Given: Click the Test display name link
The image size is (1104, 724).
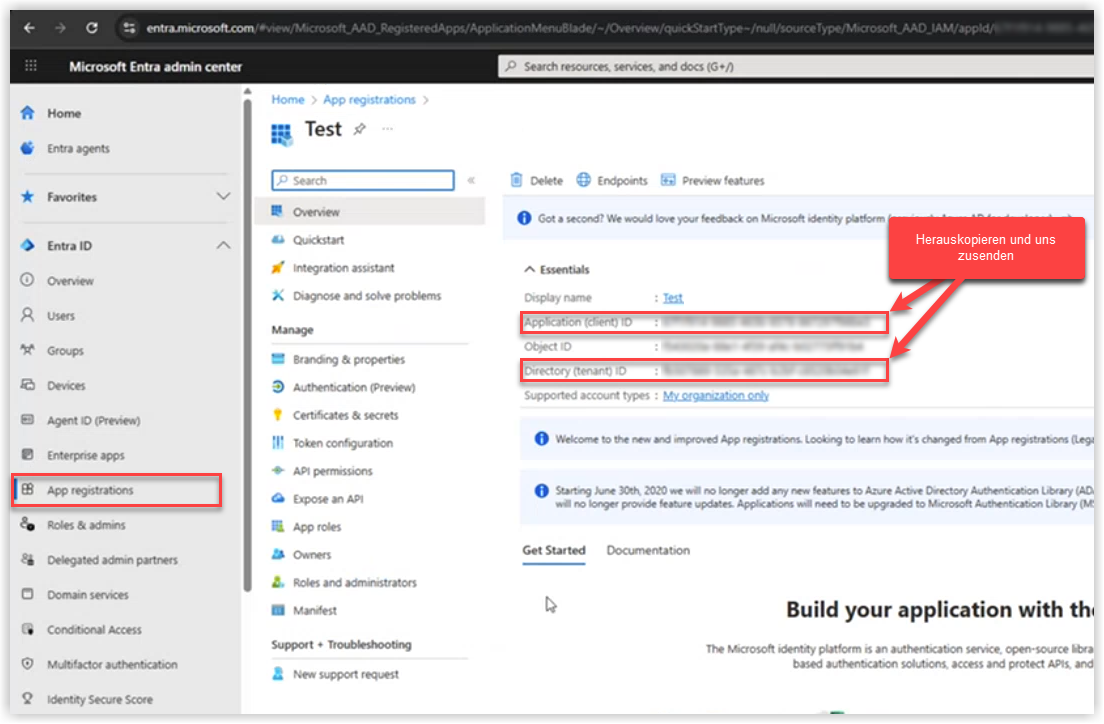Looking at the screenshot, I should (673, 298).
